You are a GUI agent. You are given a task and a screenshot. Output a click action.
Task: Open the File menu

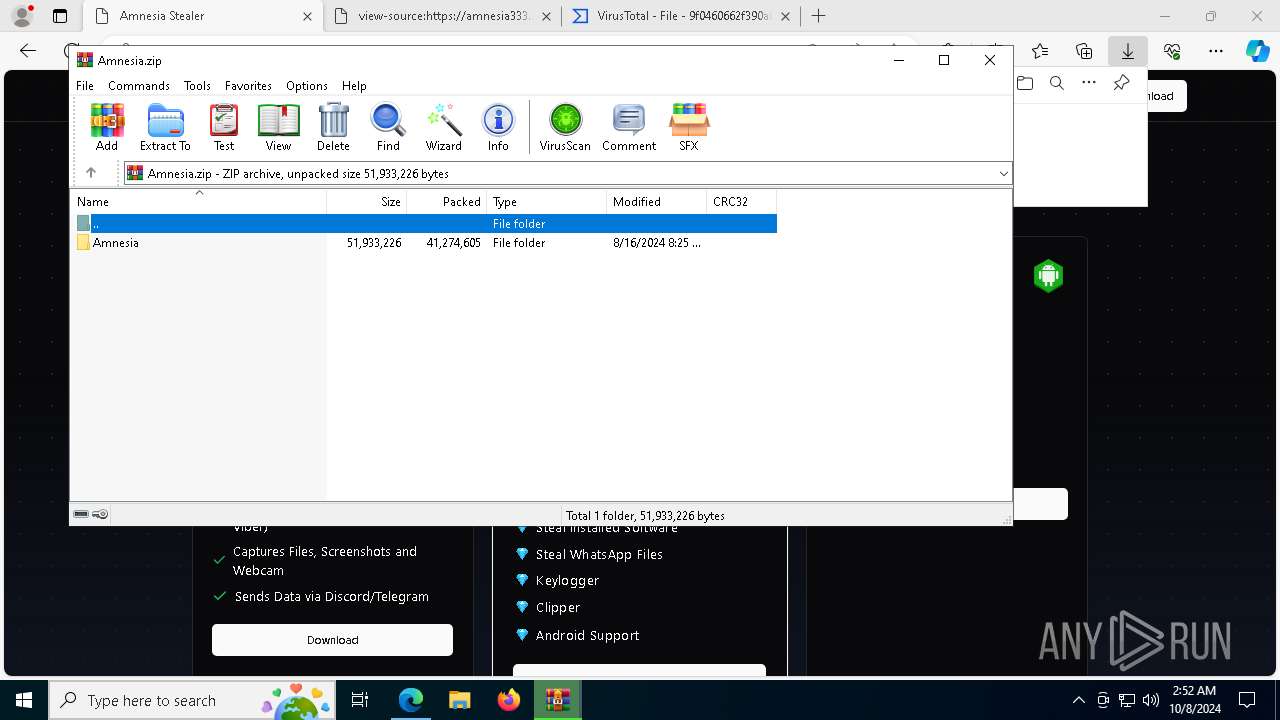(85, 86)
